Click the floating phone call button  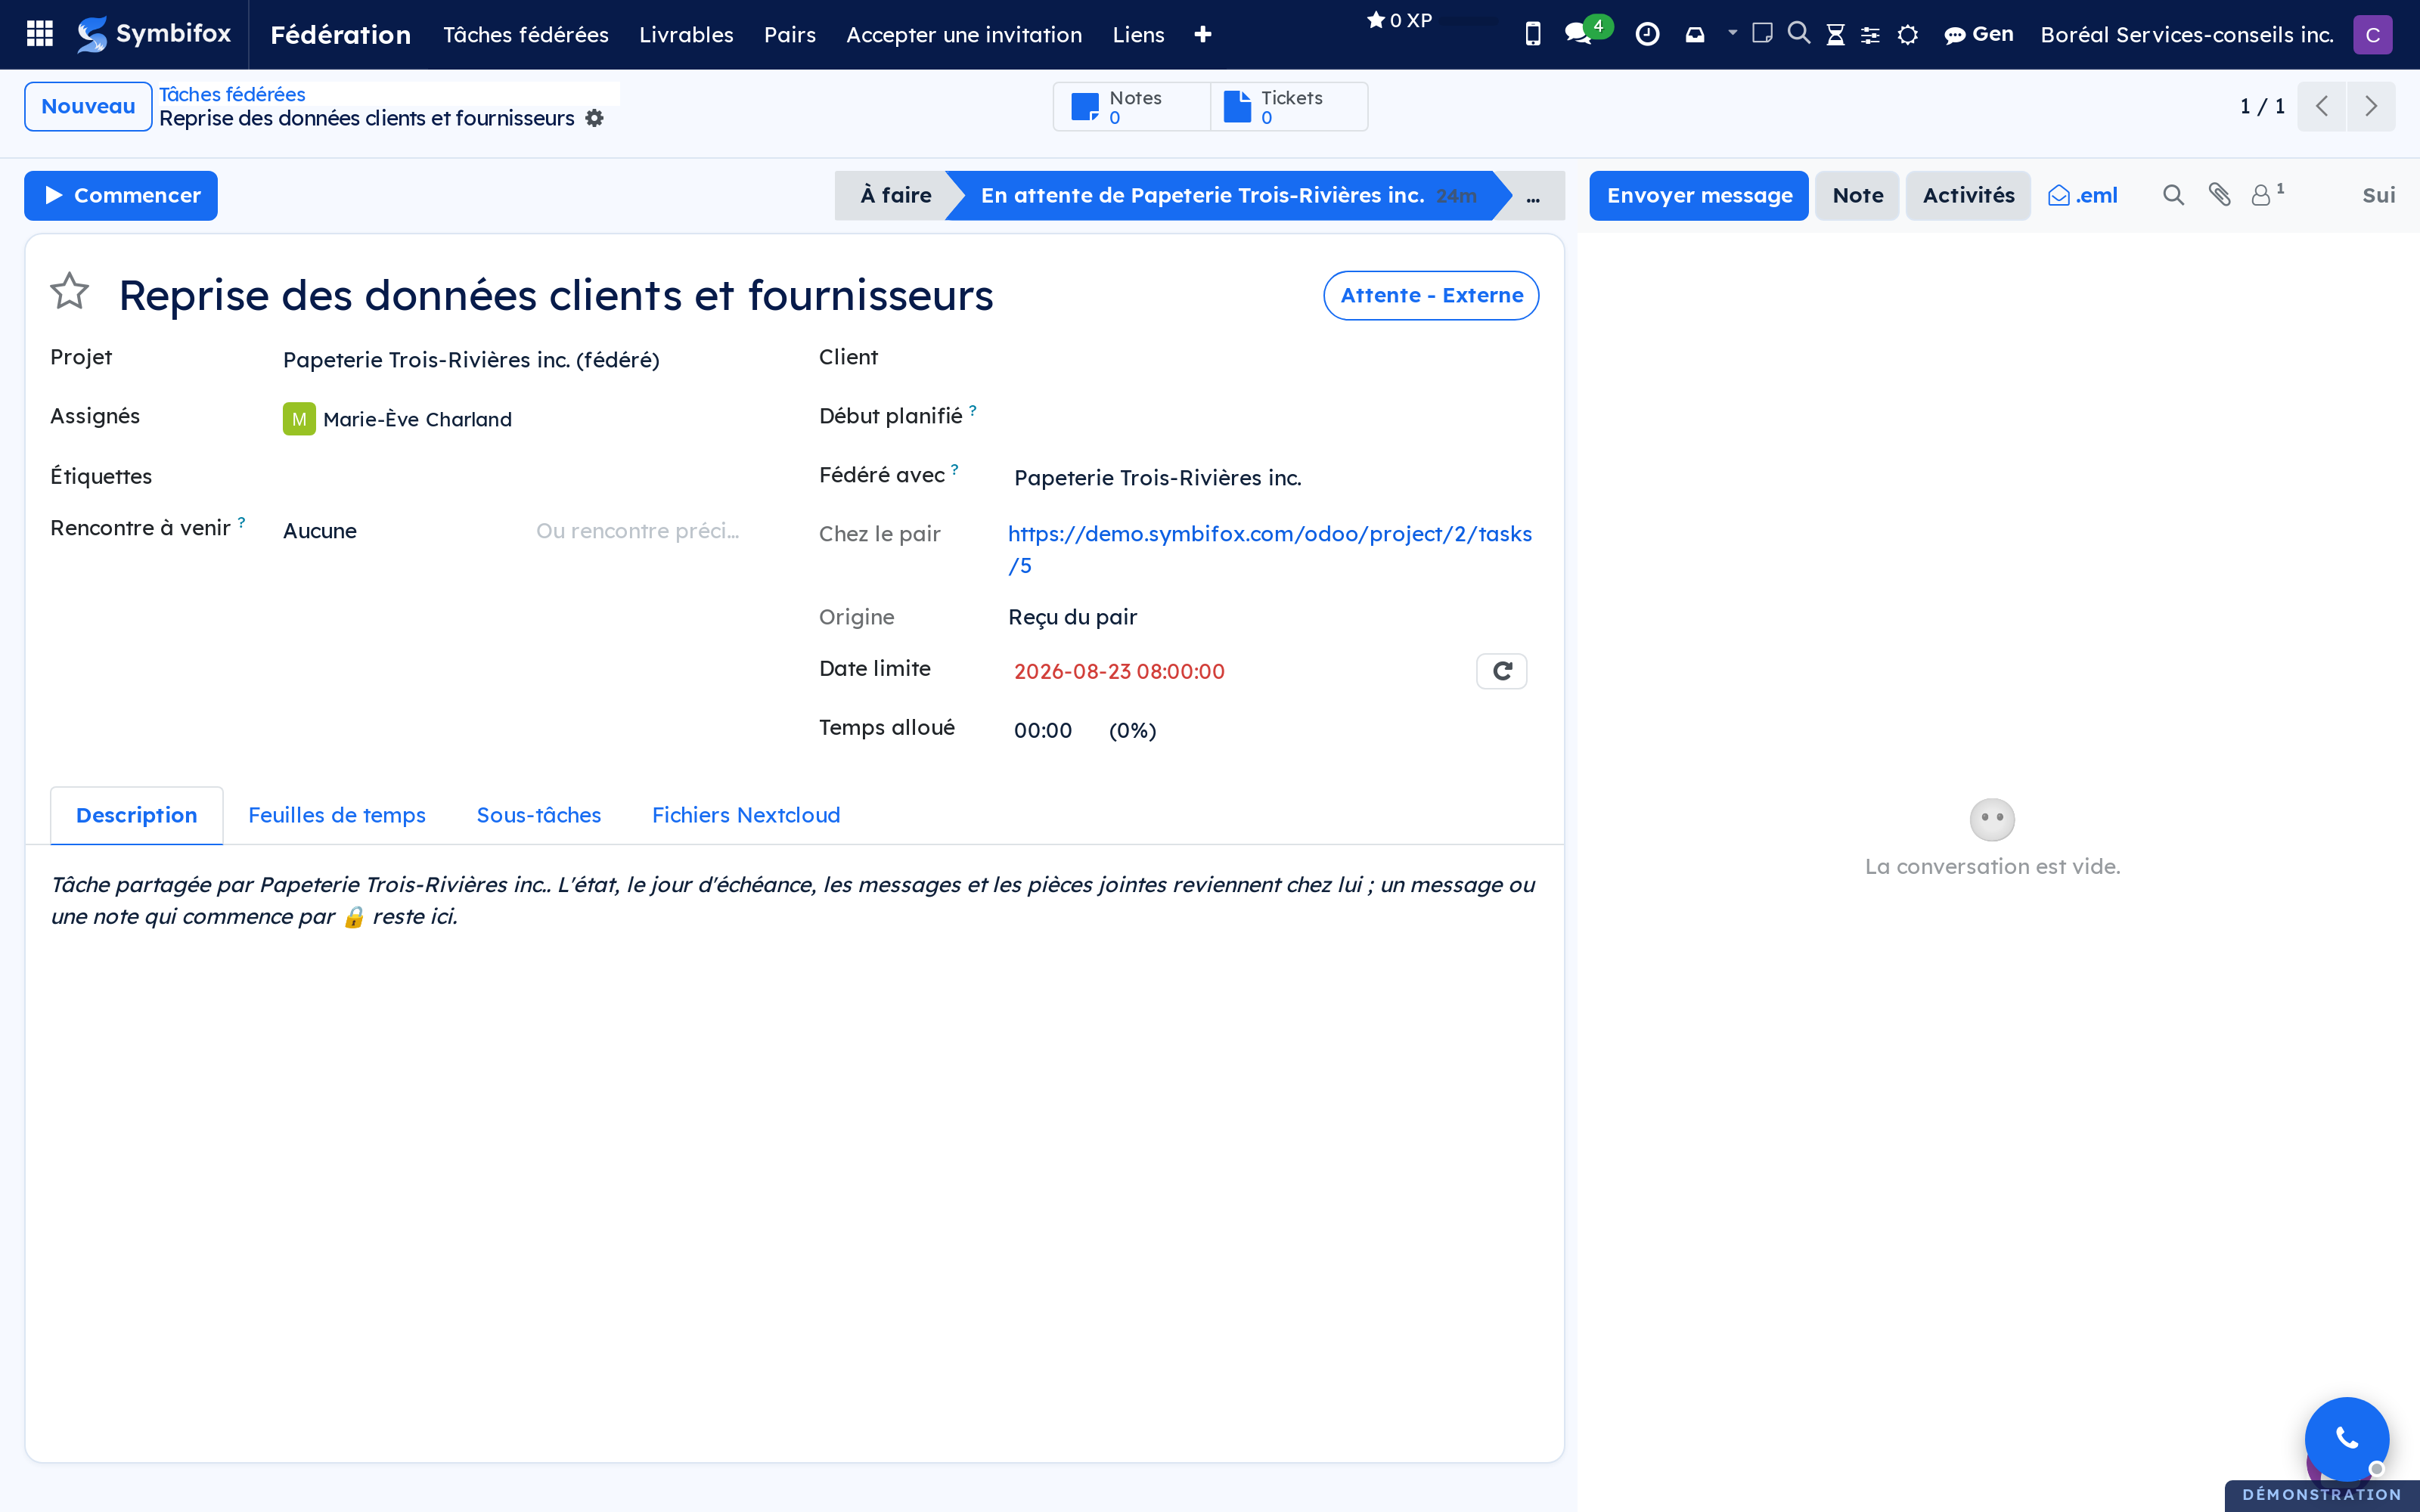point(2346,1438)
